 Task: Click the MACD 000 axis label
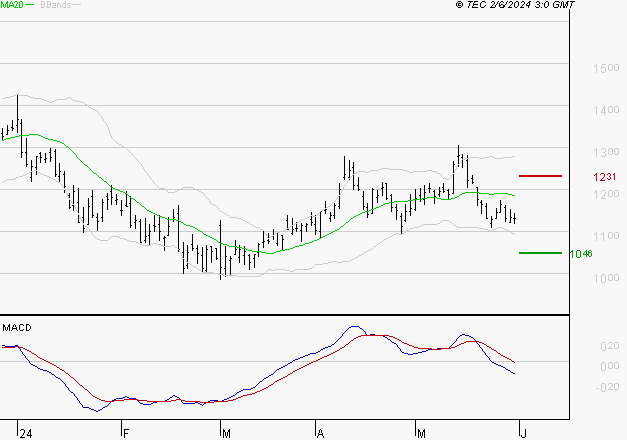(610, 366)
